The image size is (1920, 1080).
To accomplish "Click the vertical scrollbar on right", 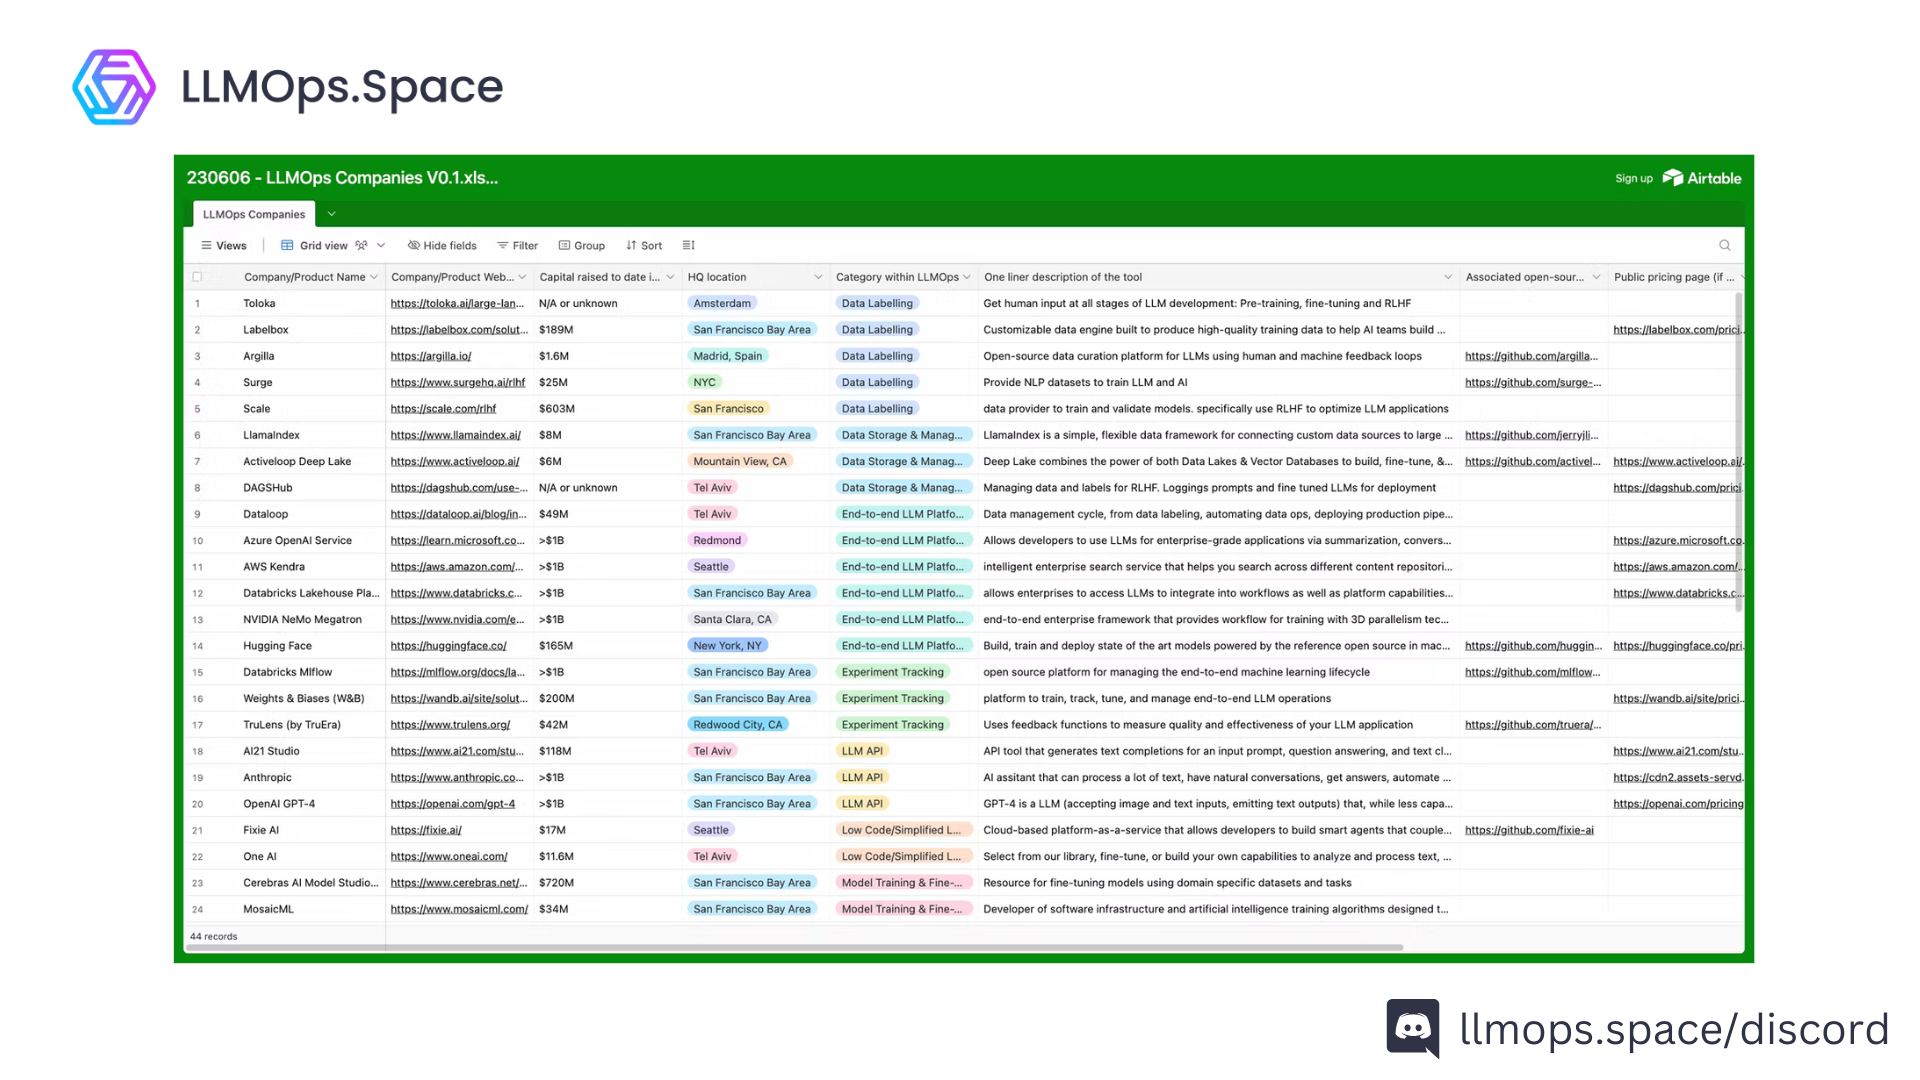I will [1739, 452].
